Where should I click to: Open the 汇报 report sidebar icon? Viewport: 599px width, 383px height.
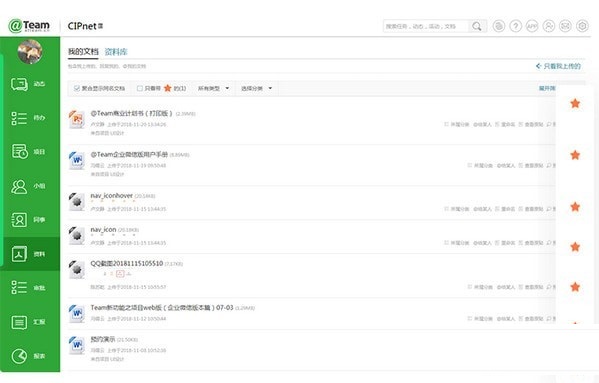click(19, 322)
